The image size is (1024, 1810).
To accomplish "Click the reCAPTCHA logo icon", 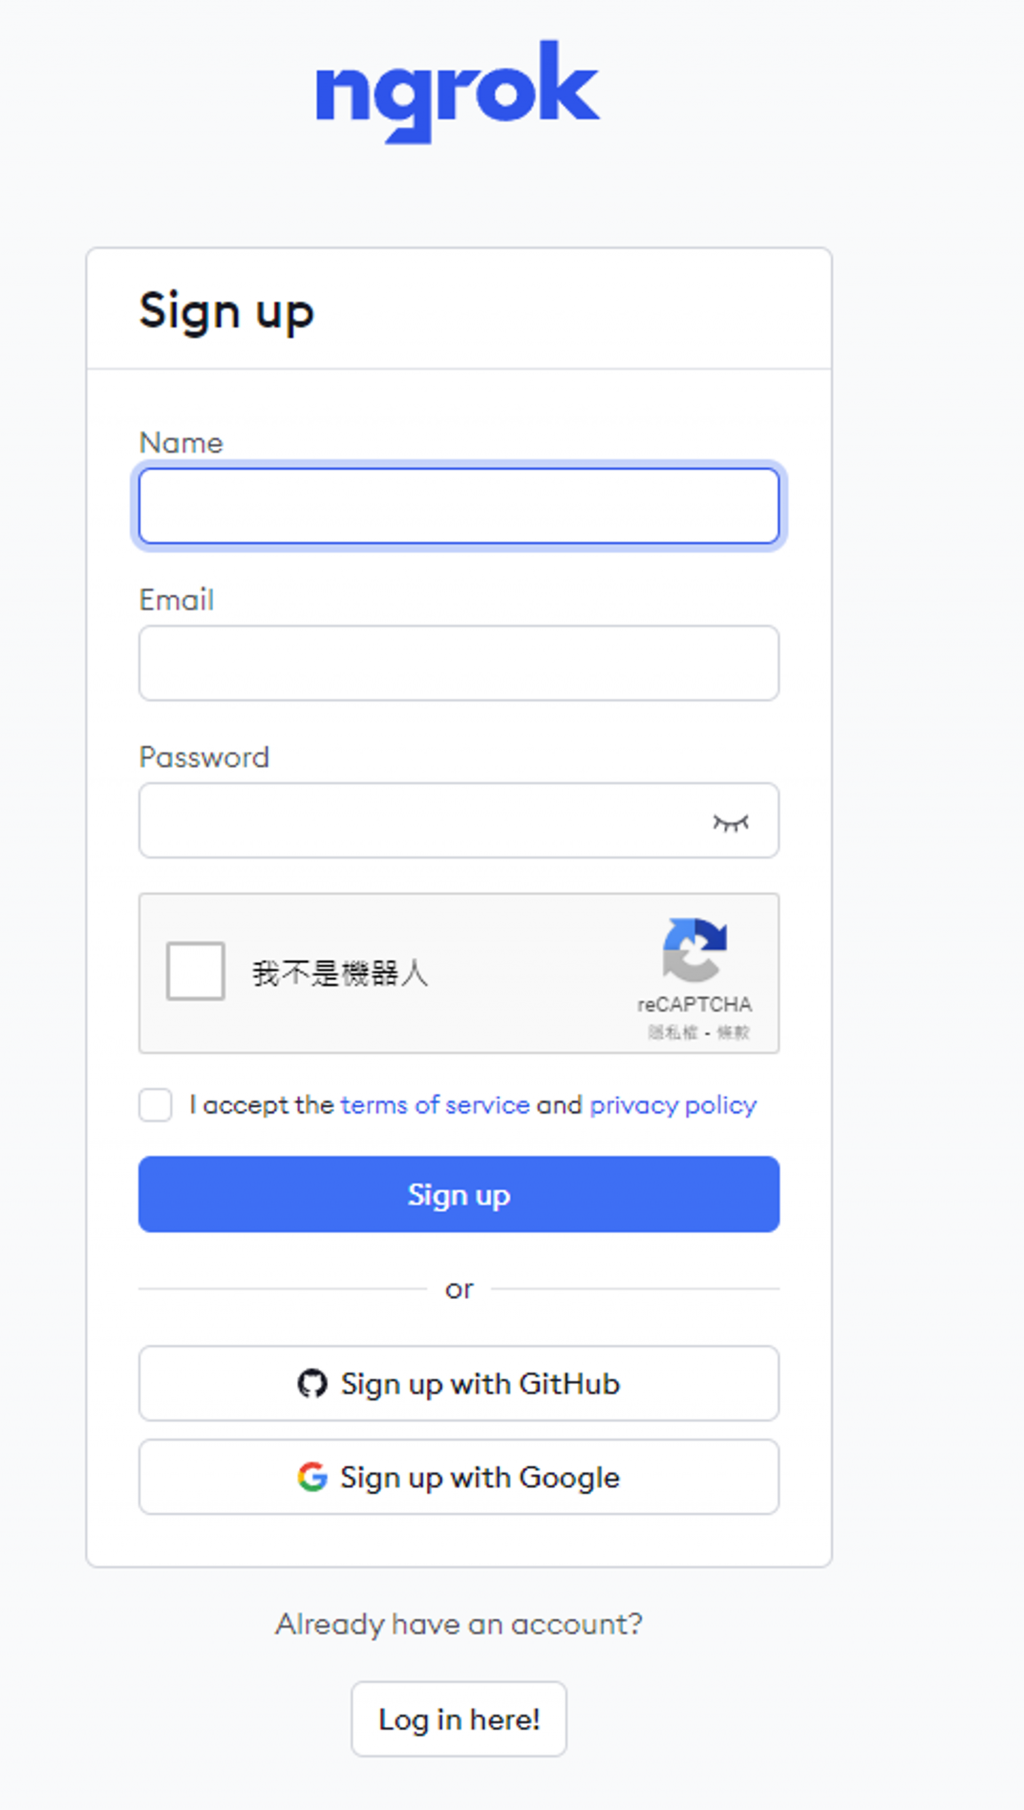I will [x=694, y=950].
